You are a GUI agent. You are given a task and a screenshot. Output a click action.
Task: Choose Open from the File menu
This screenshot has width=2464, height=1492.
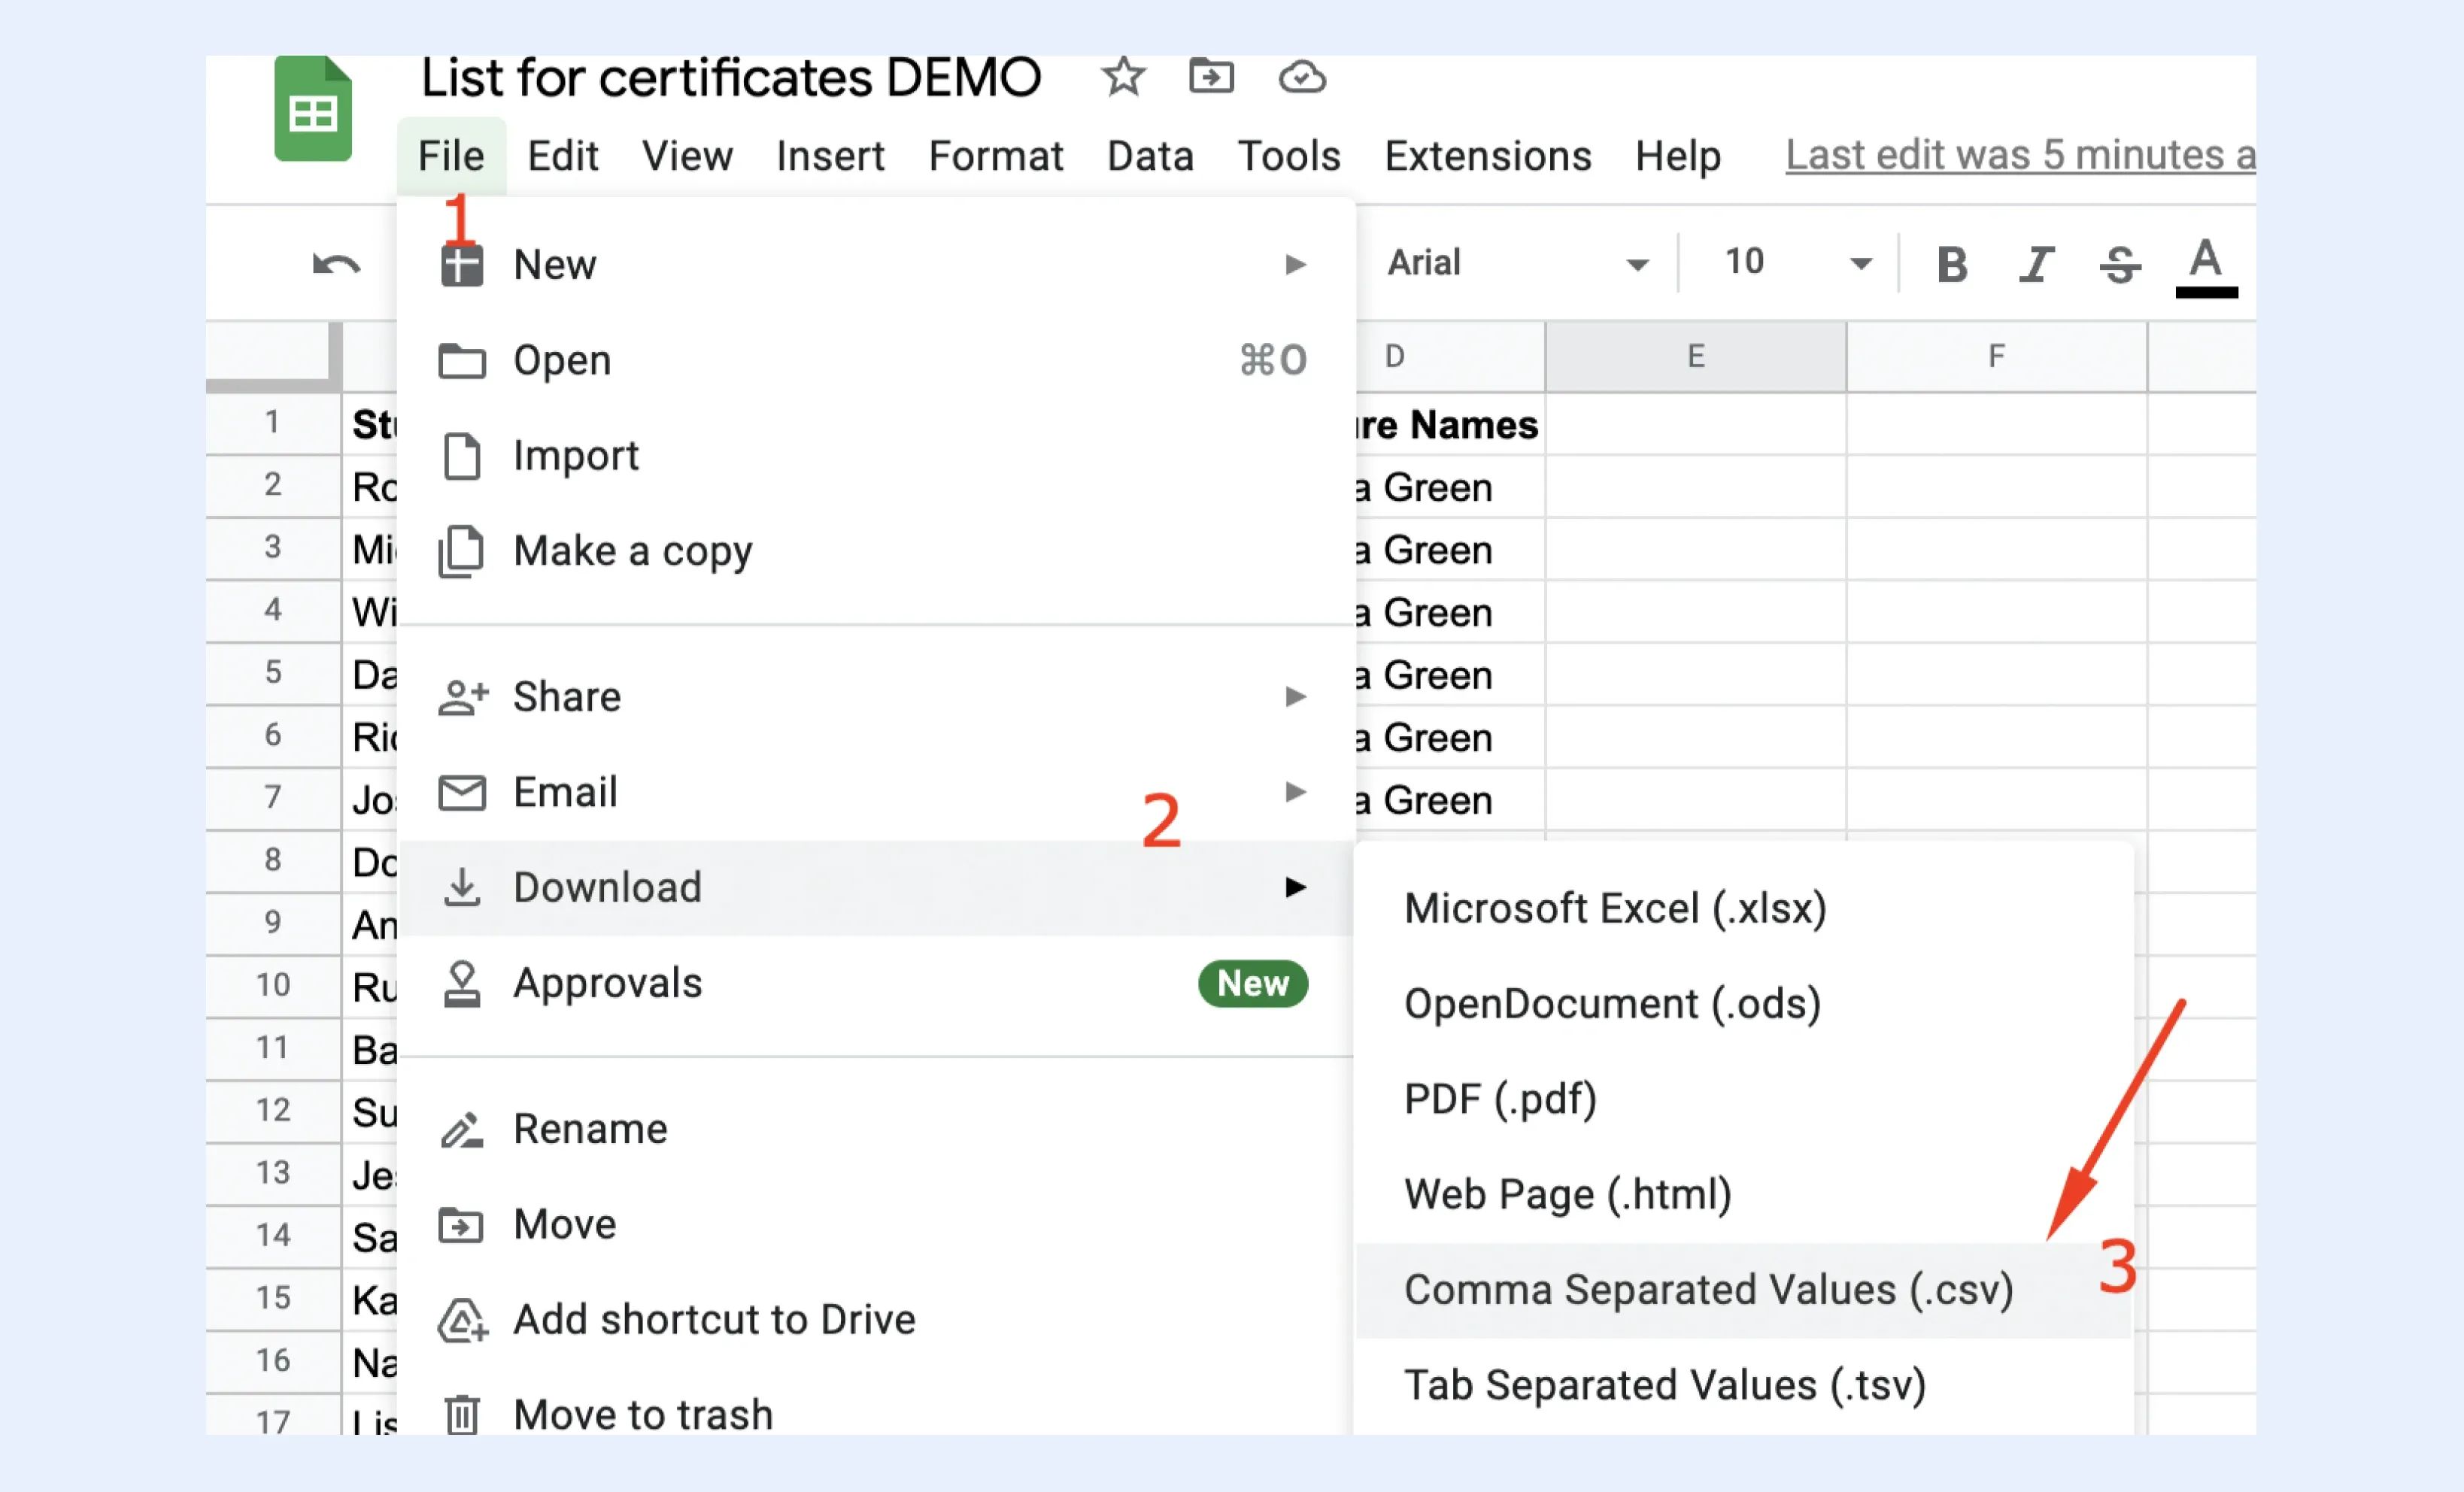click(876, 360)
